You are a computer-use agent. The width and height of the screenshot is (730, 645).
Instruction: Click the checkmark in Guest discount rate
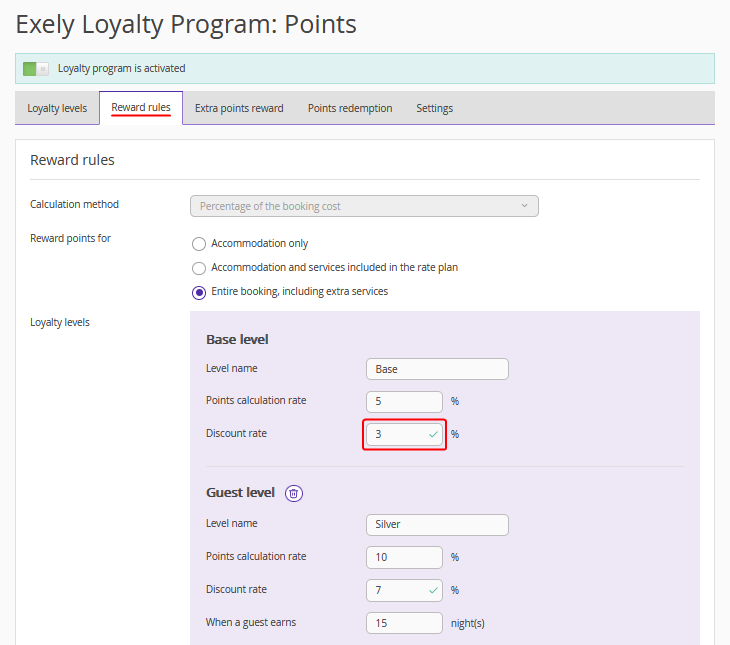(433, 590)
